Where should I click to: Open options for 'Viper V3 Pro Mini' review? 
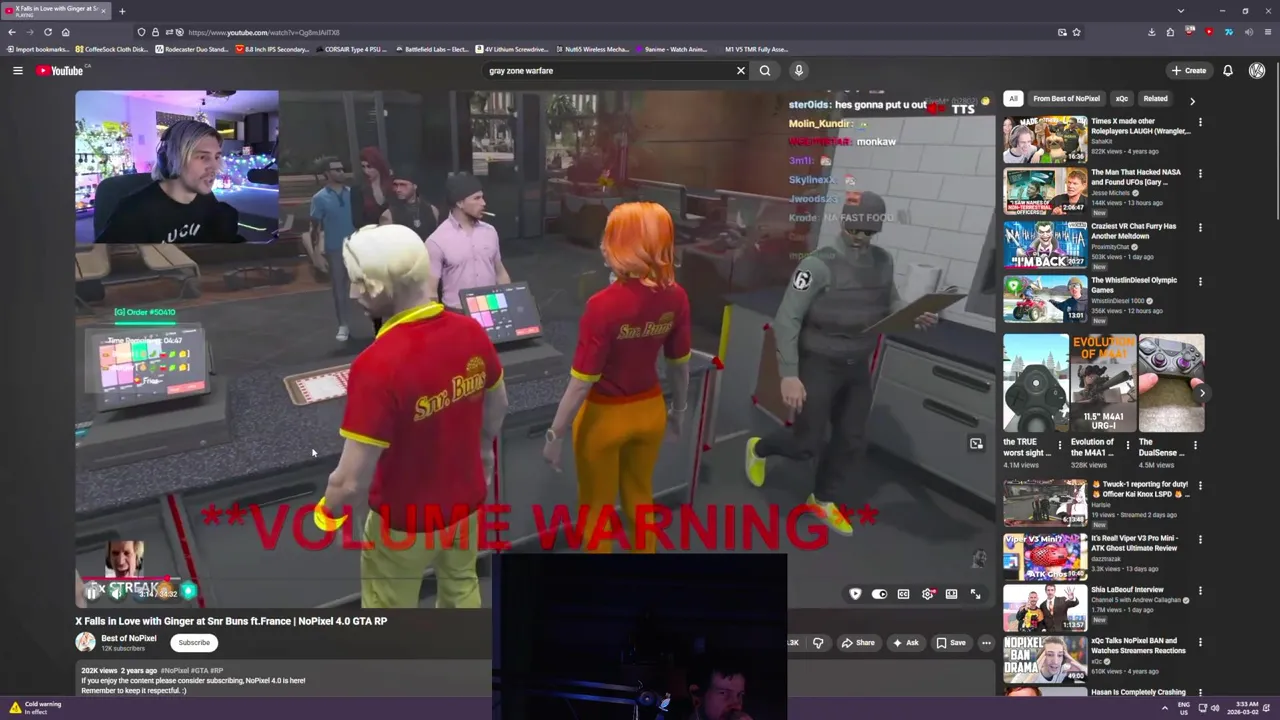[1200, 539]
